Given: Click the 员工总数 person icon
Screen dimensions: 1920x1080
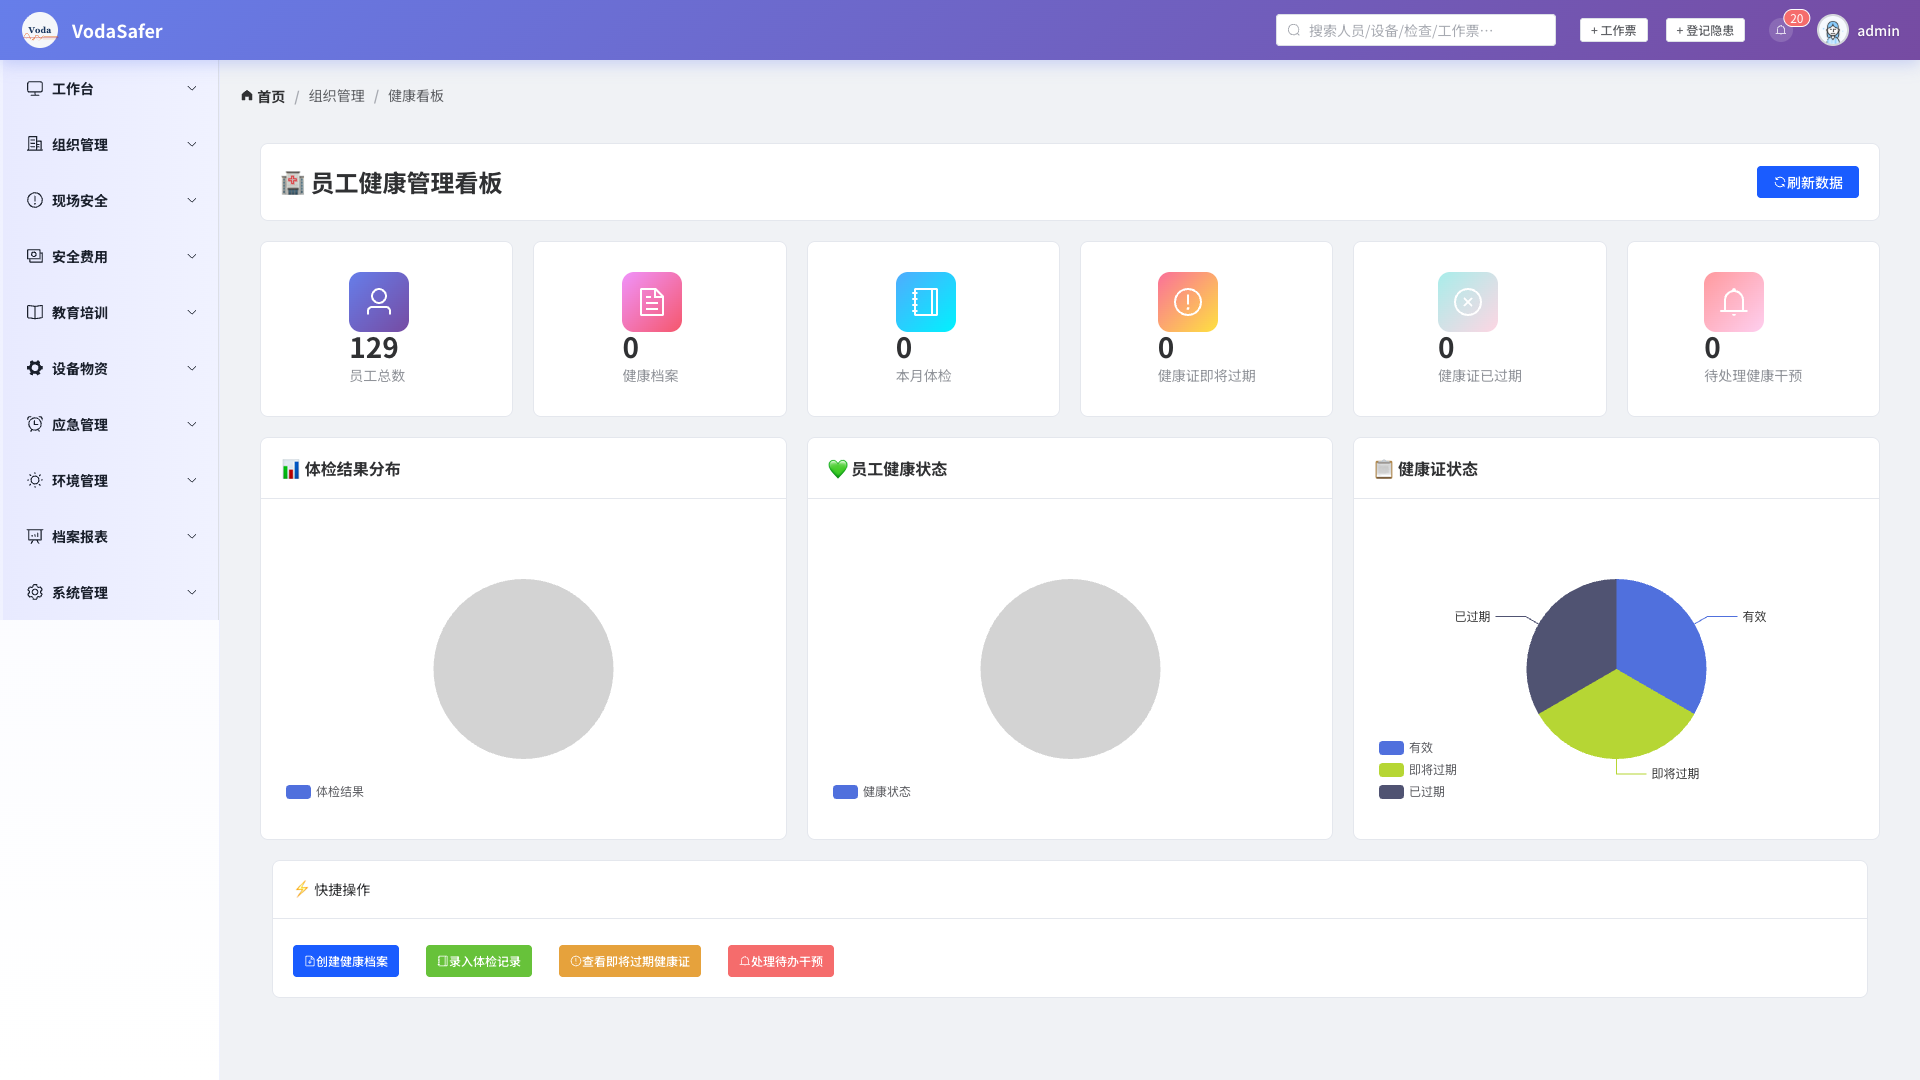Looking at the screenshot, I should click(379, 302).
